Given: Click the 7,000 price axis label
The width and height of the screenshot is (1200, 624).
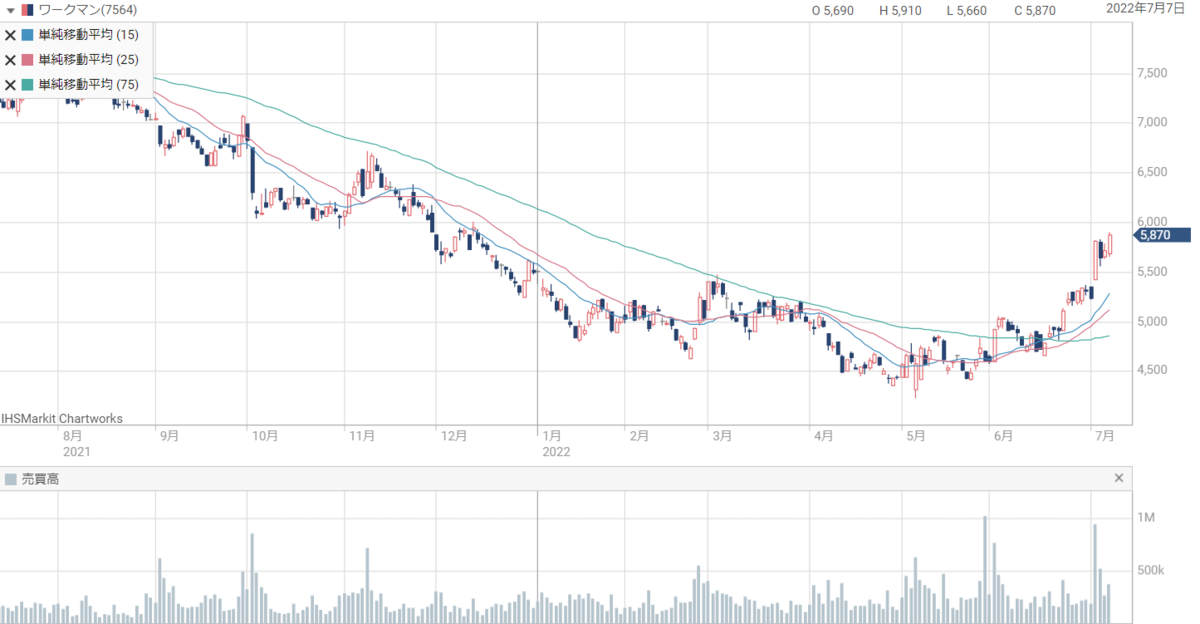Looking at the screenshot, I should click(x=1152, y=122).
